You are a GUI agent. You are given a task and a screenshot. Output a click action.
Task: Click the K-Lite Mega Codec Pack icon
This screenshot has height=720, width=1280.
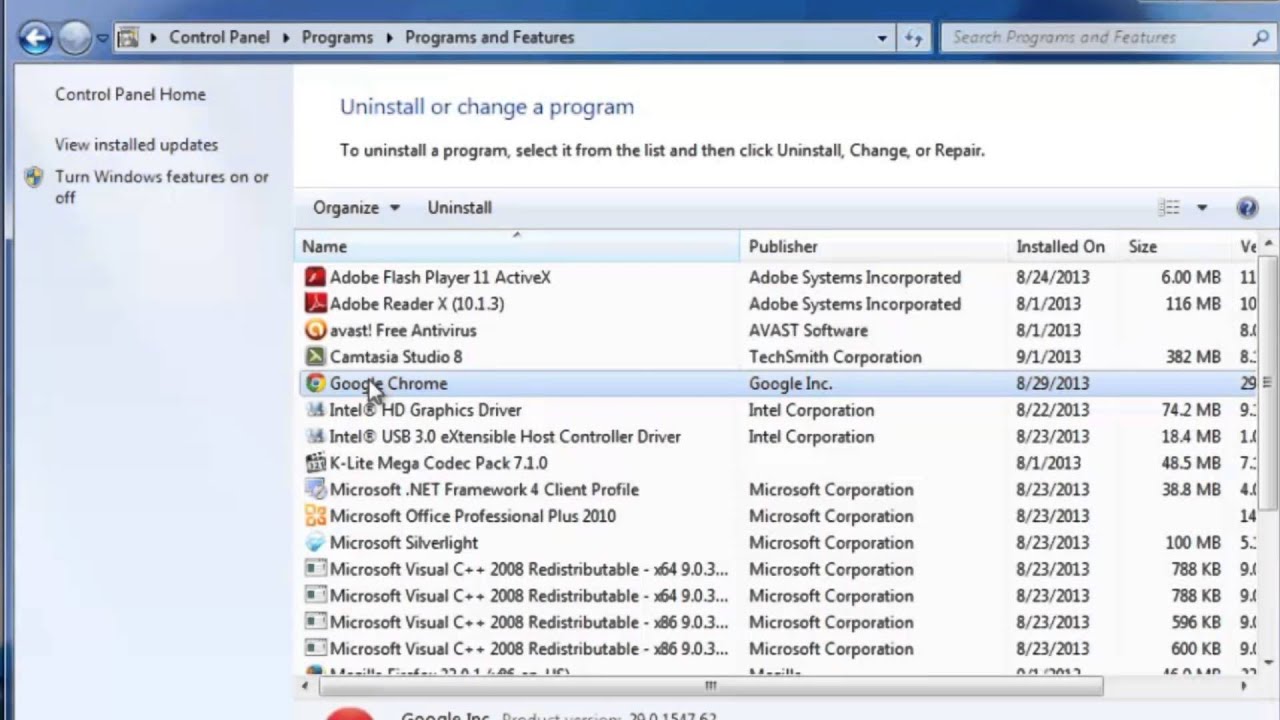(315, 463)
